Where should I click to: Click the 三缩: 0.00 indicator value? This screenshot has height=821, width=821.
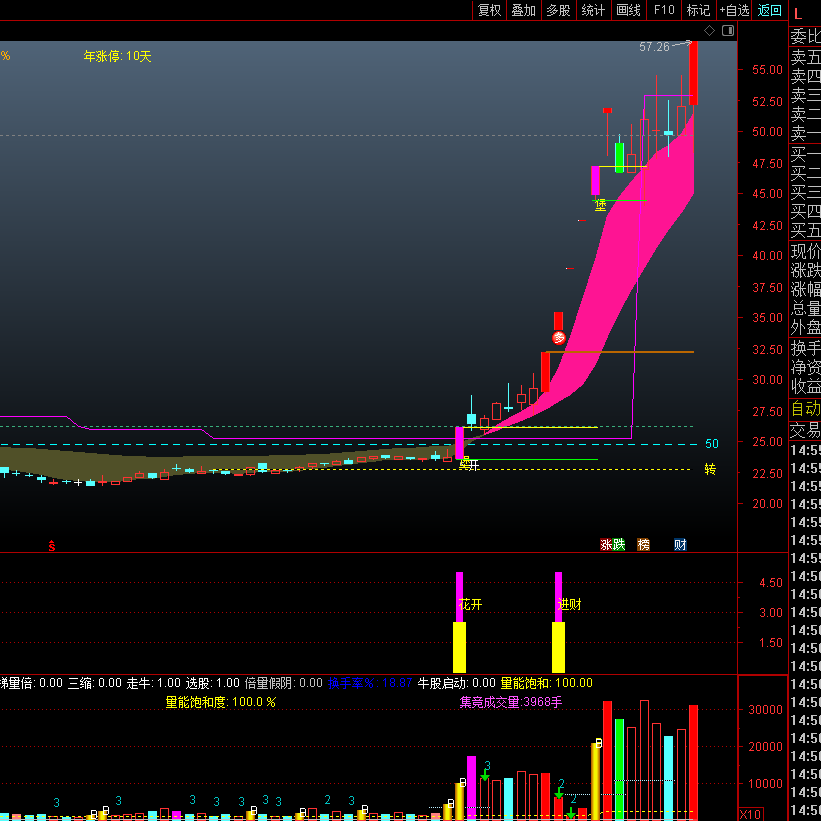(95, 683)
